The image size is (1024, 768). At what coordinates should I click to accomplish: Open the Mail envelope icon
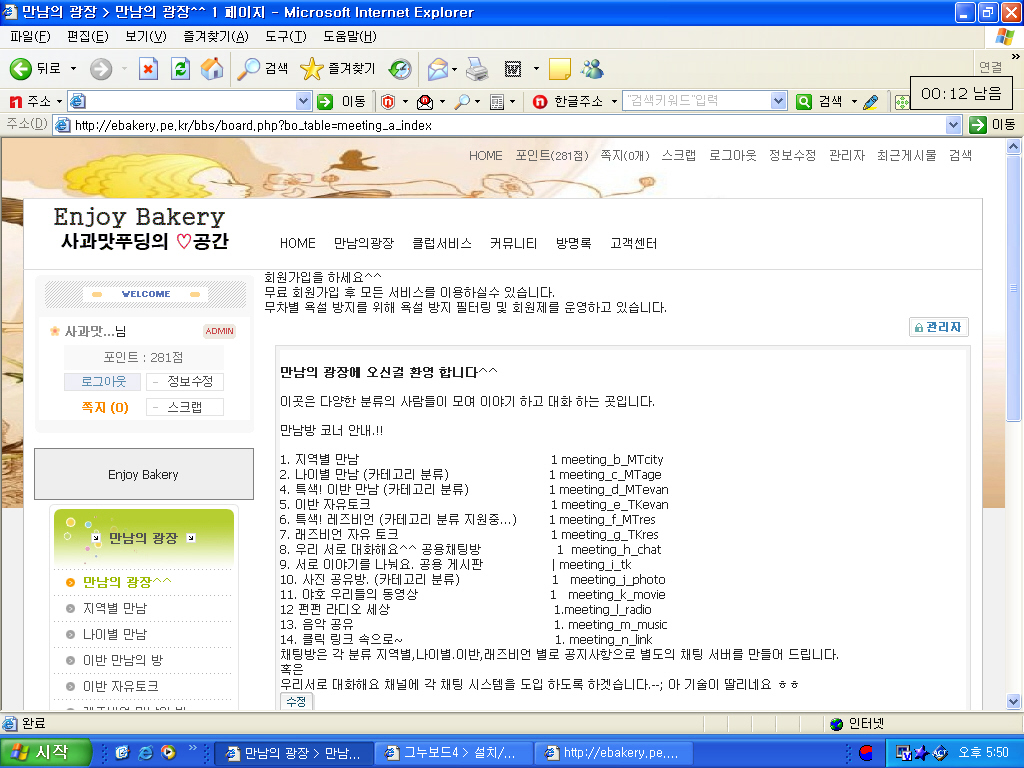(x=437, y=69)
